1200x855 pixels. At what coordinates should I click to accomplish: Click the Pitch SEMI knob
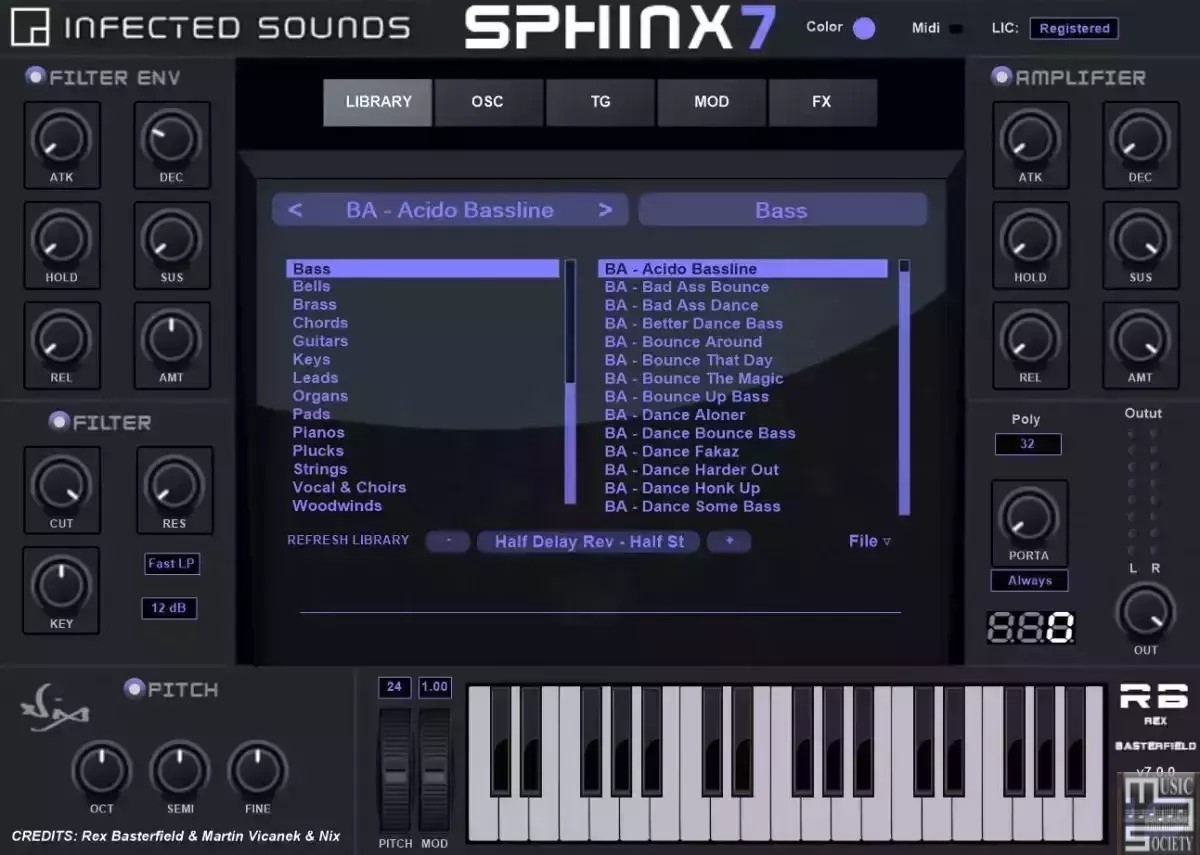click(x=180, y=770)
